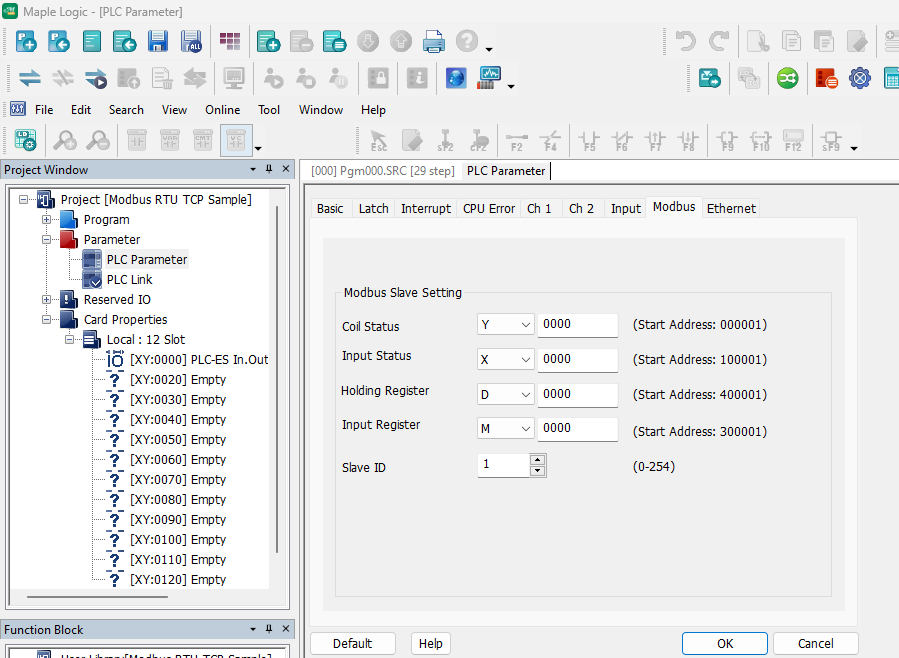
Task: Click the project tree horizontal scrollbar
Action: [x=97, y=597]
